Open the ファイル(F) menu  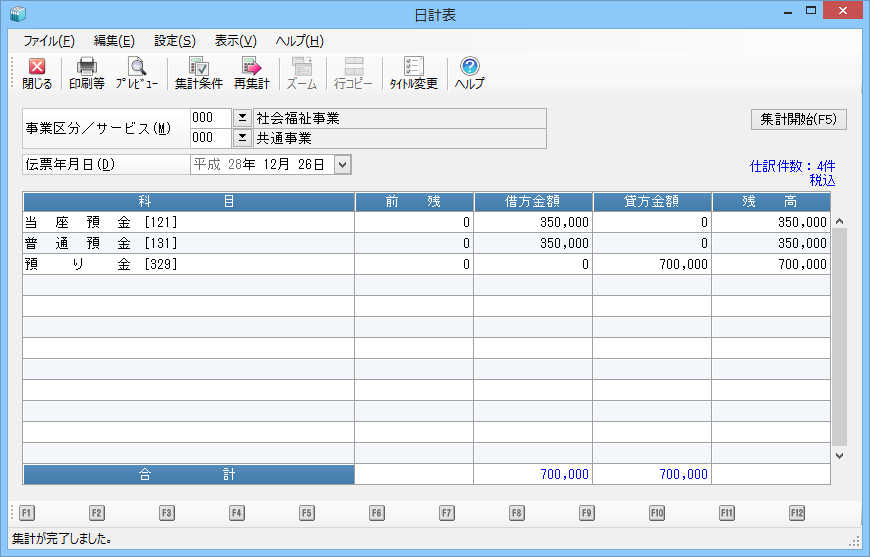click(x=48, y=41)
